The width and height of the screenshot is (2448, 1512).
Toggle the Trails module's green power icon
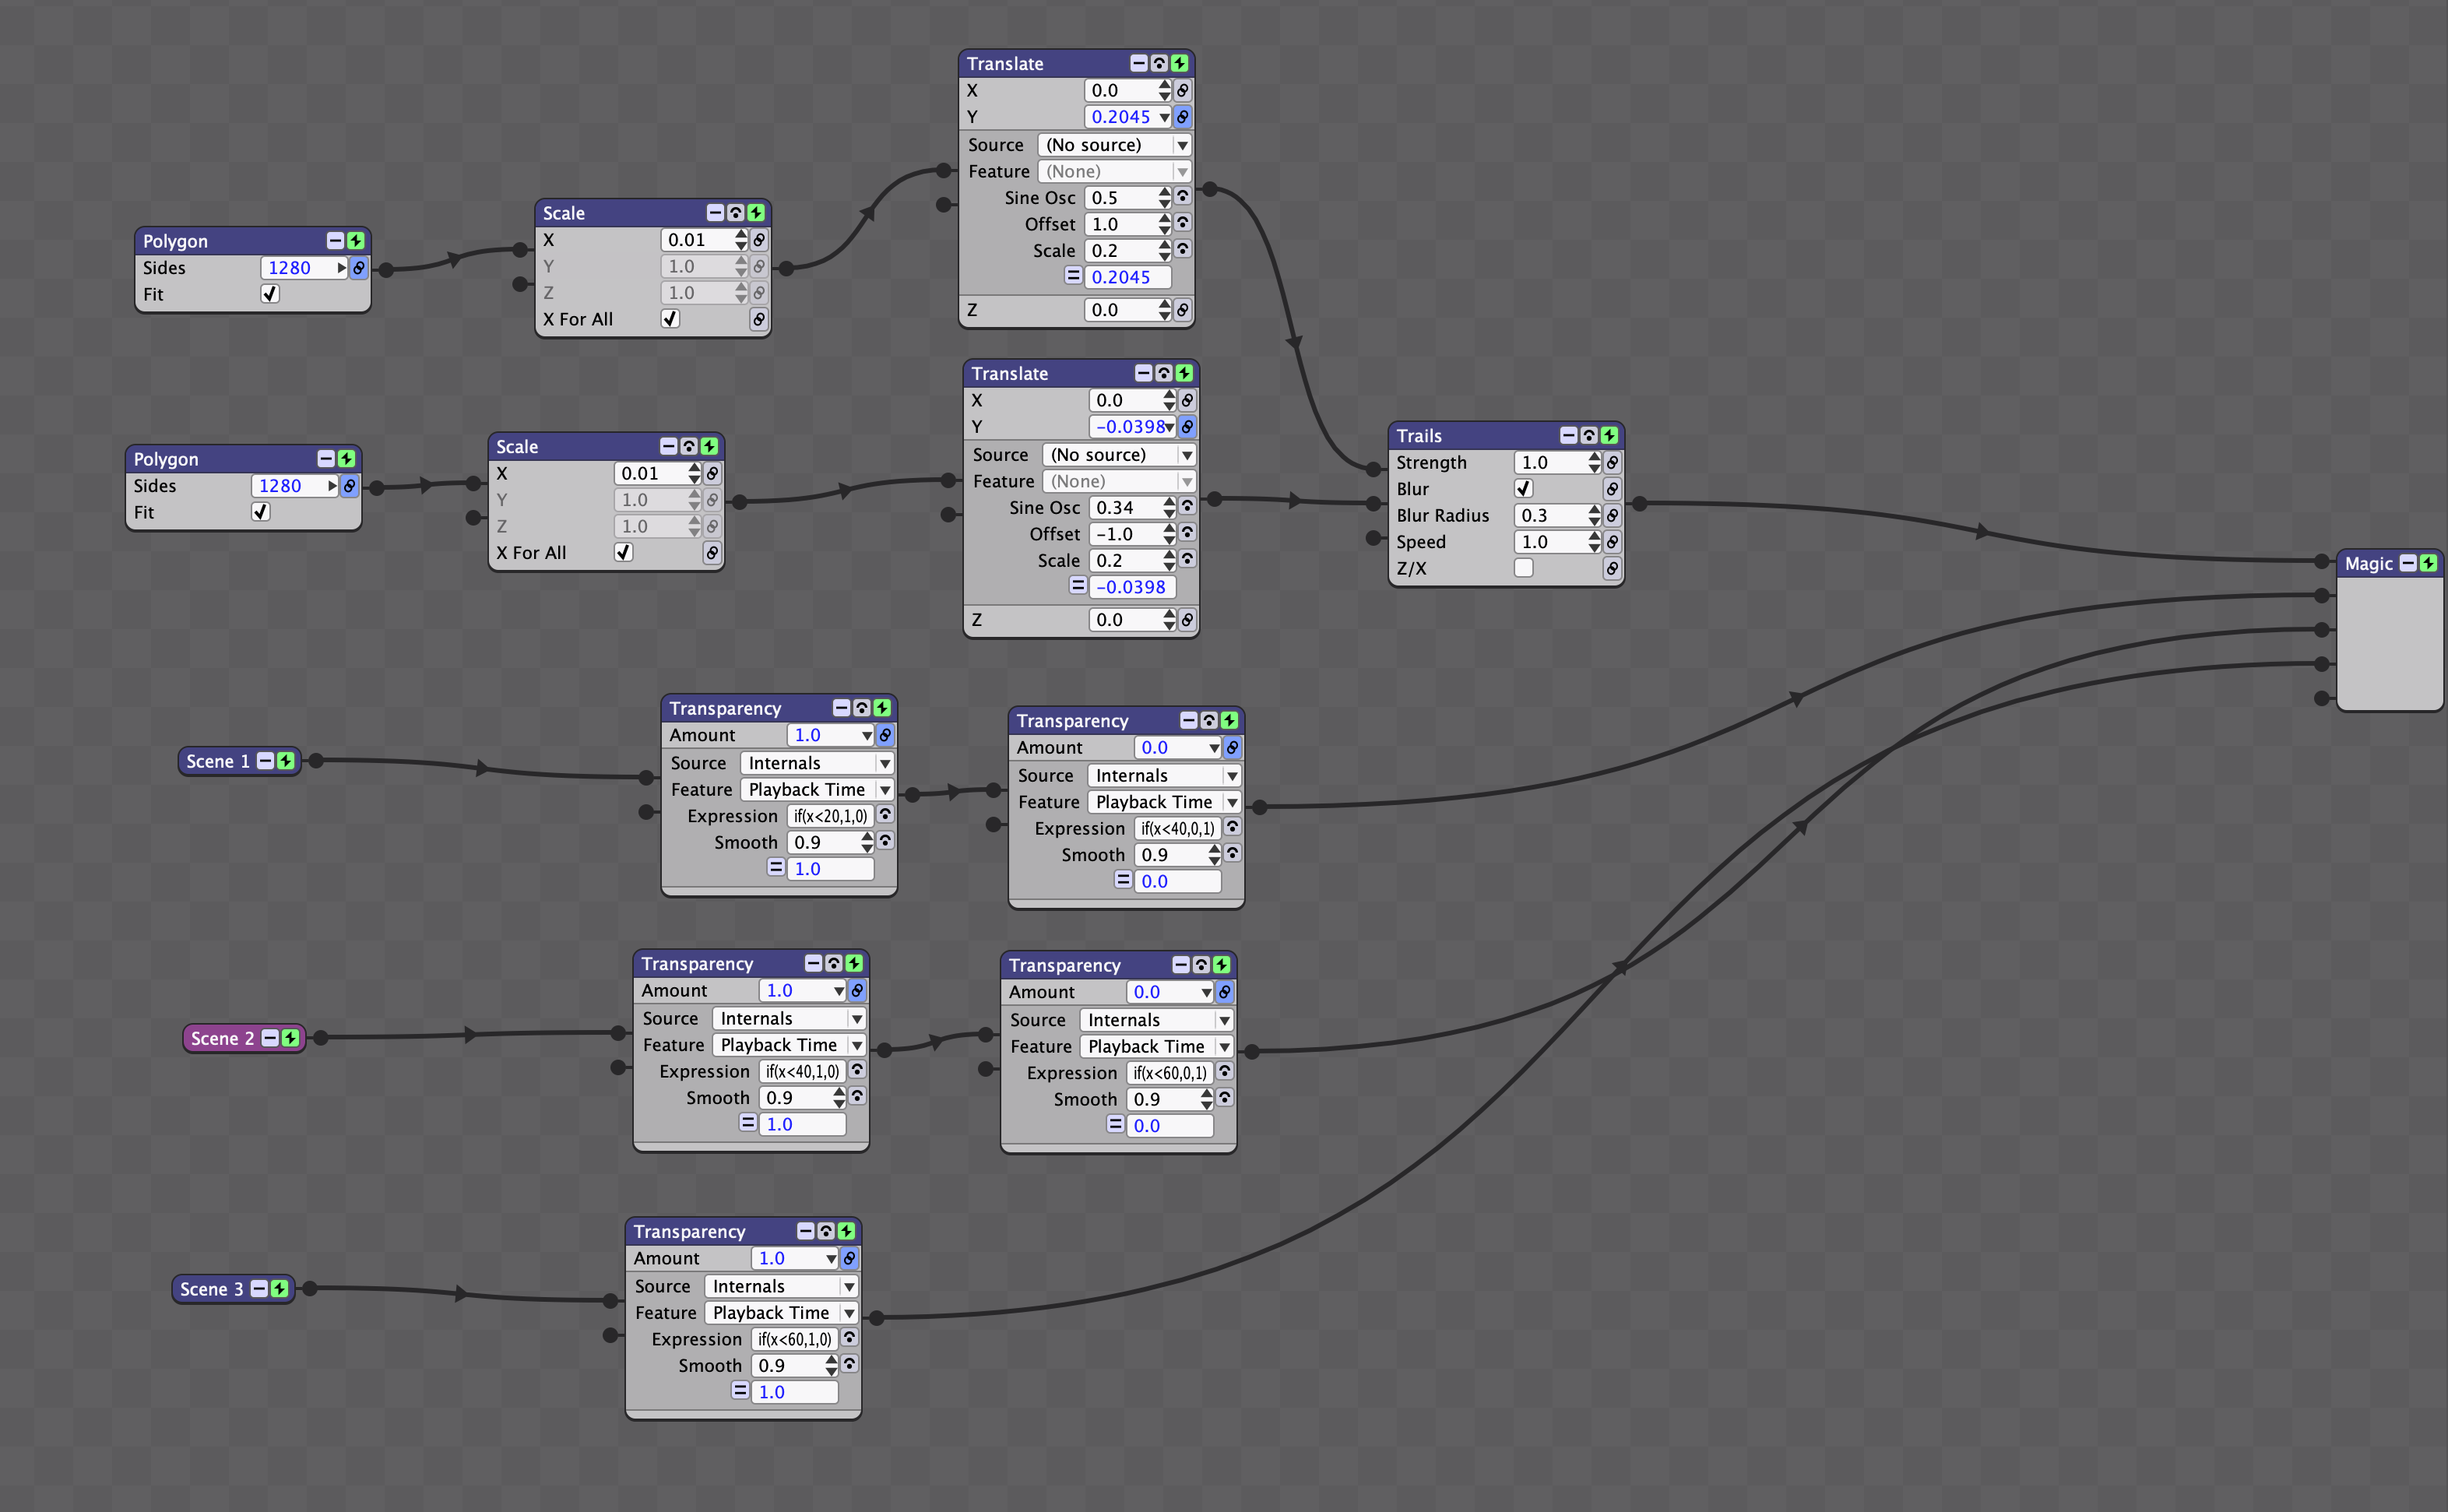1609,435
